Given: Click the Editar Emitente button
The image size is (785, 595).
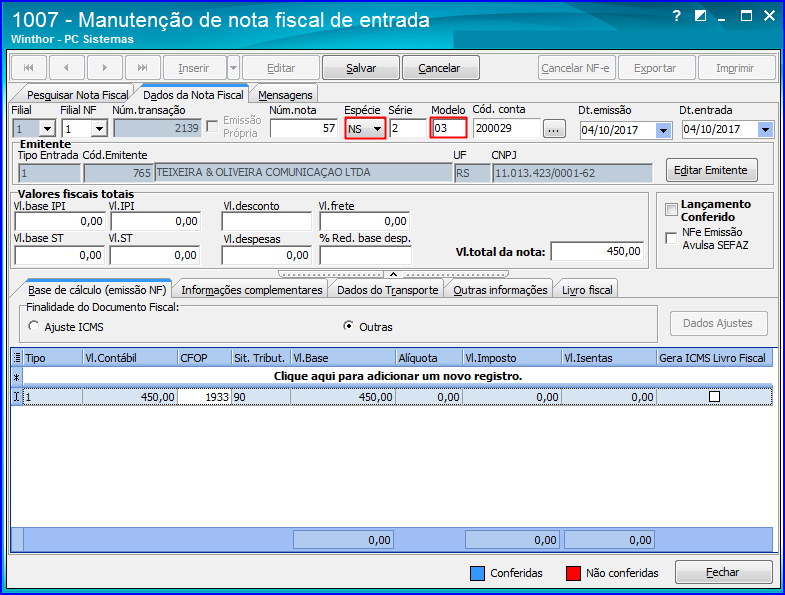Looking at the screenshot, I should (x=711, y=170).
